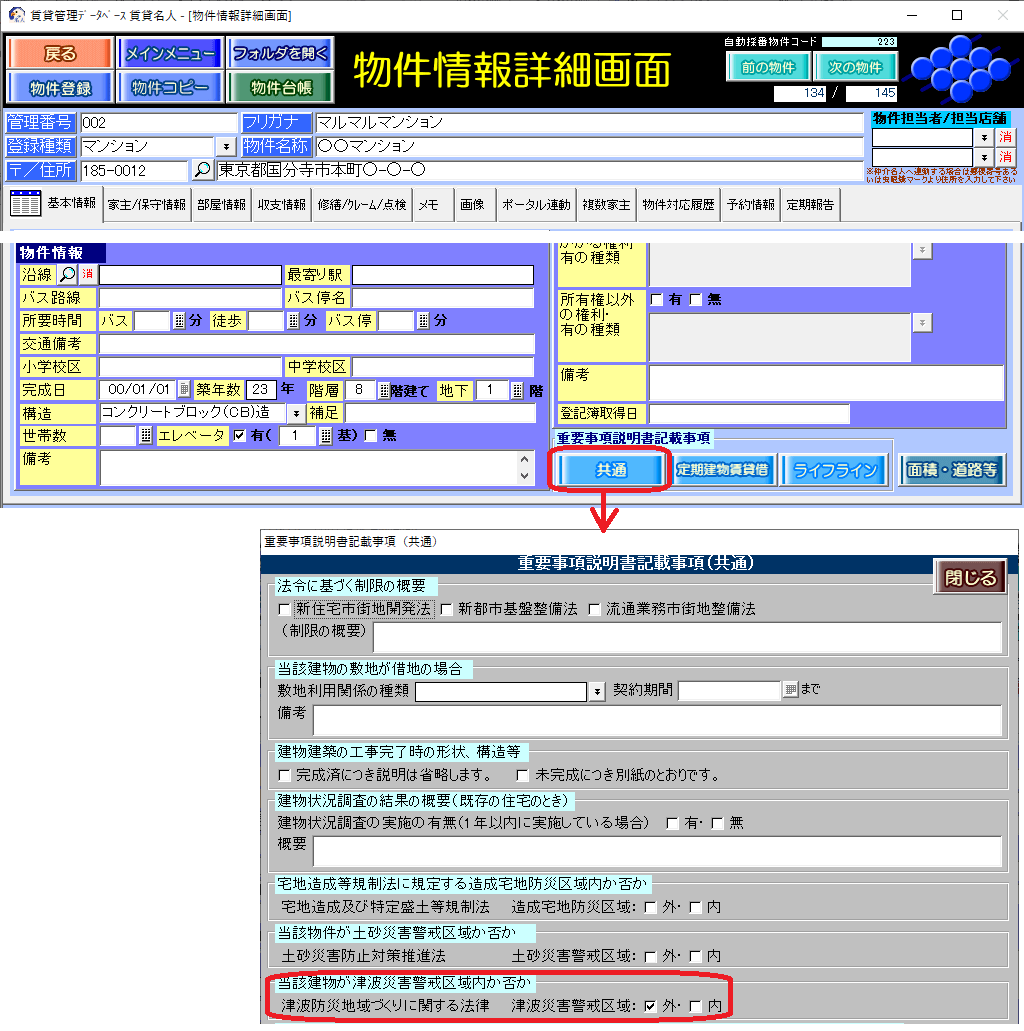1024x1031 pixels.
Task: Open the 構造 dropdown list
Action: coord(296,413)
